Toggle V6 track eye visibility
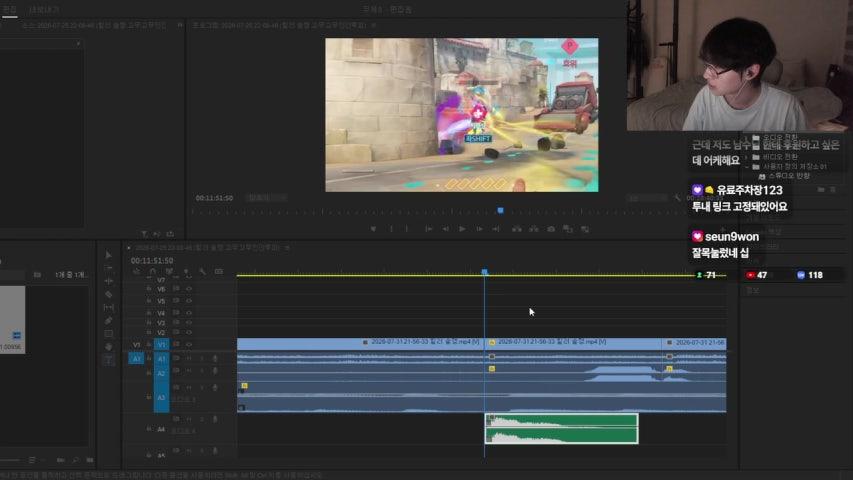853x480 pixels. [189, 289]
